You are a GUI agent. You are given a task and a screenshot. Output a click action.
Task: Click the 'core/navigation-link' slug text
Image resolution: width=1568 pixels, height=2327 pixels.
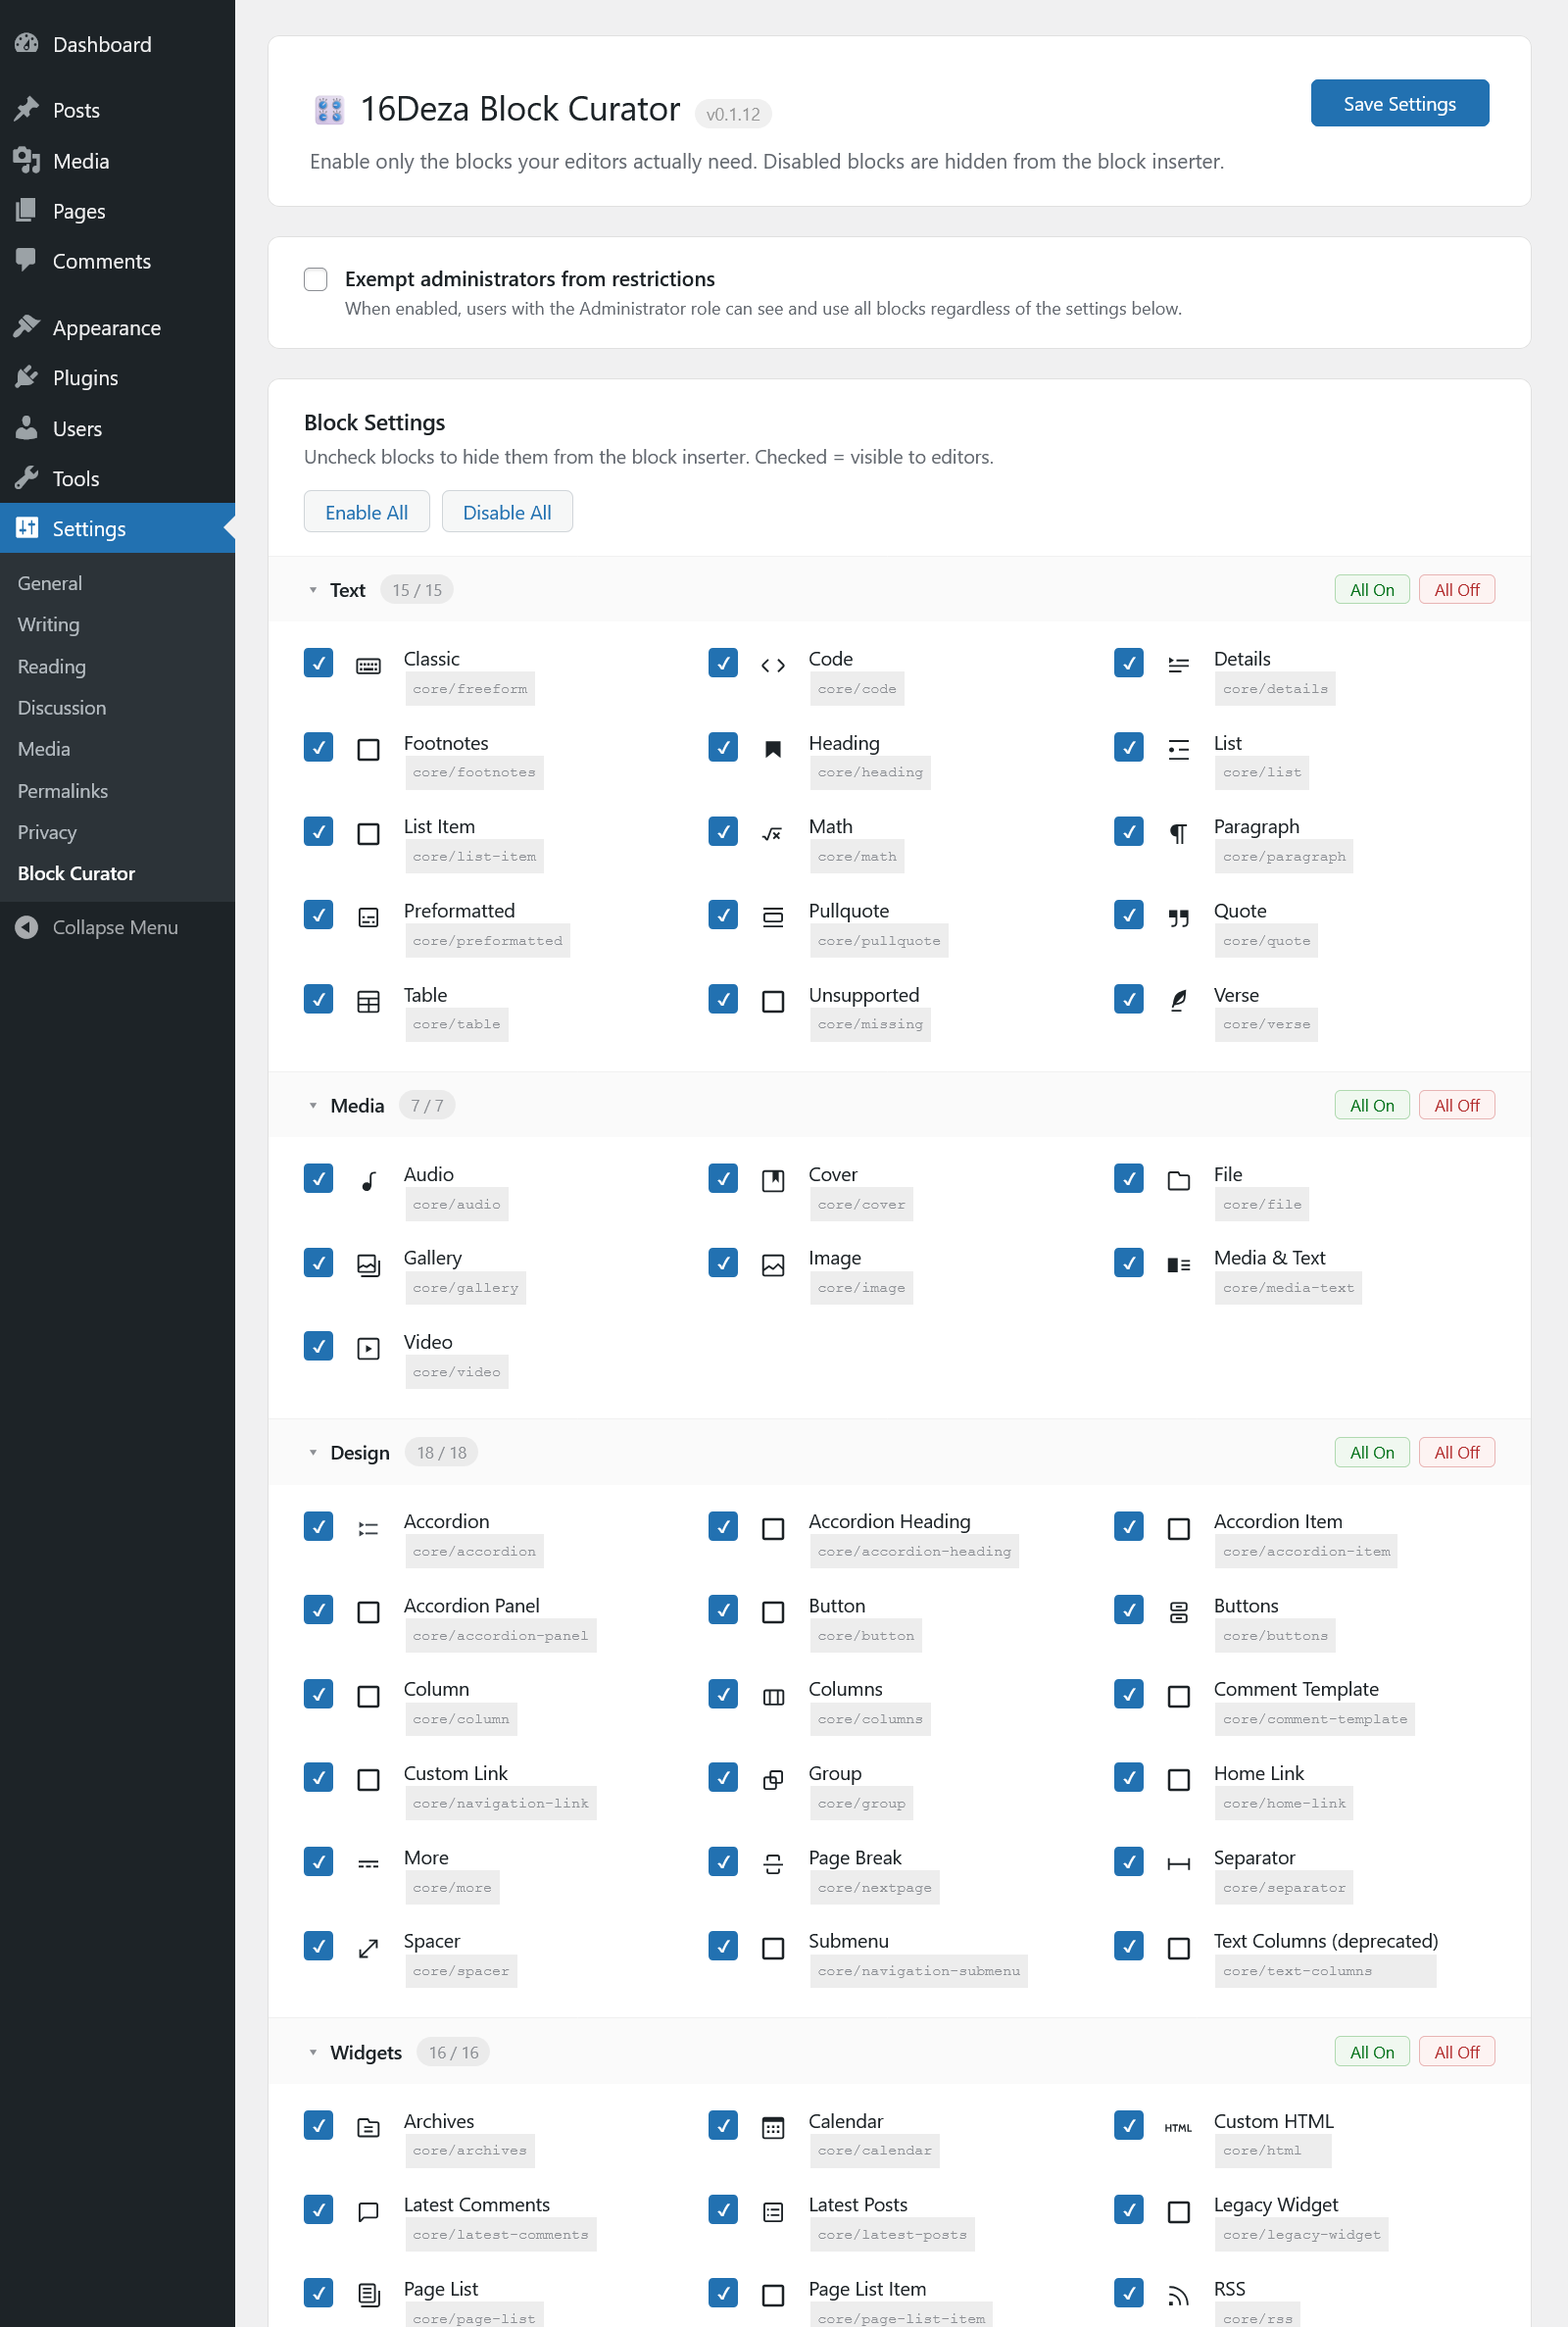[x=501, y=1803]
